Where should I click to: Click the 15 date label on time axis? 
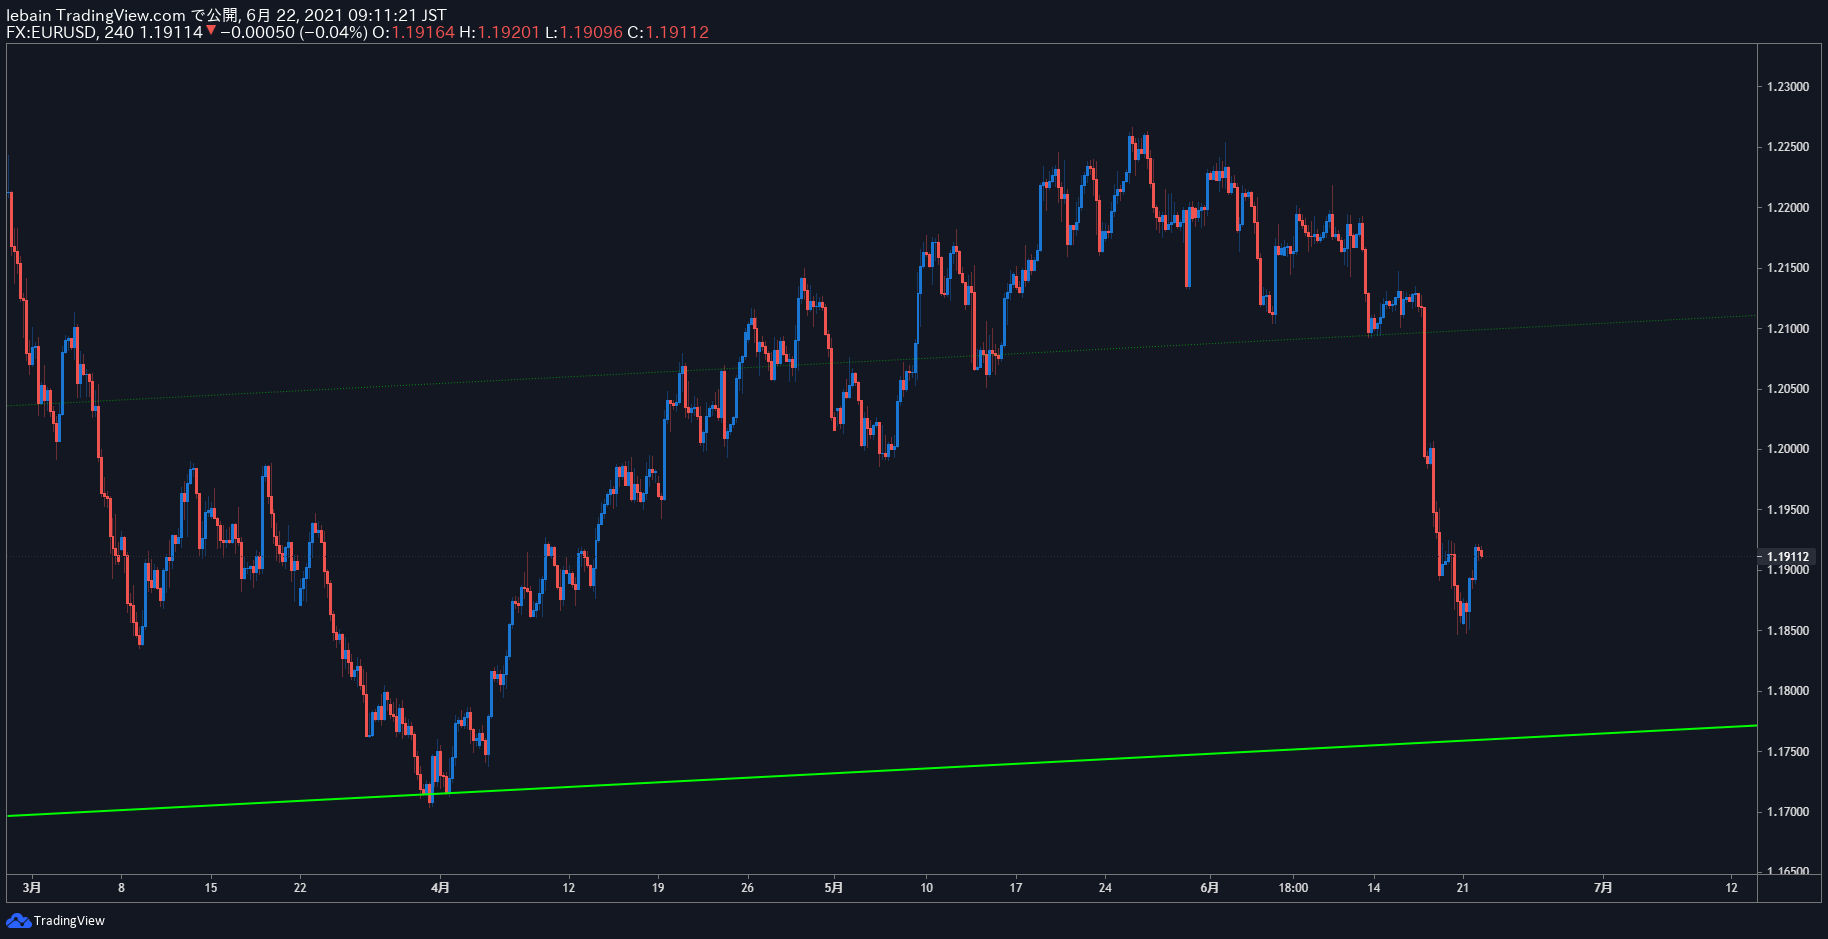pyautogui.click(x=211, y=887)
